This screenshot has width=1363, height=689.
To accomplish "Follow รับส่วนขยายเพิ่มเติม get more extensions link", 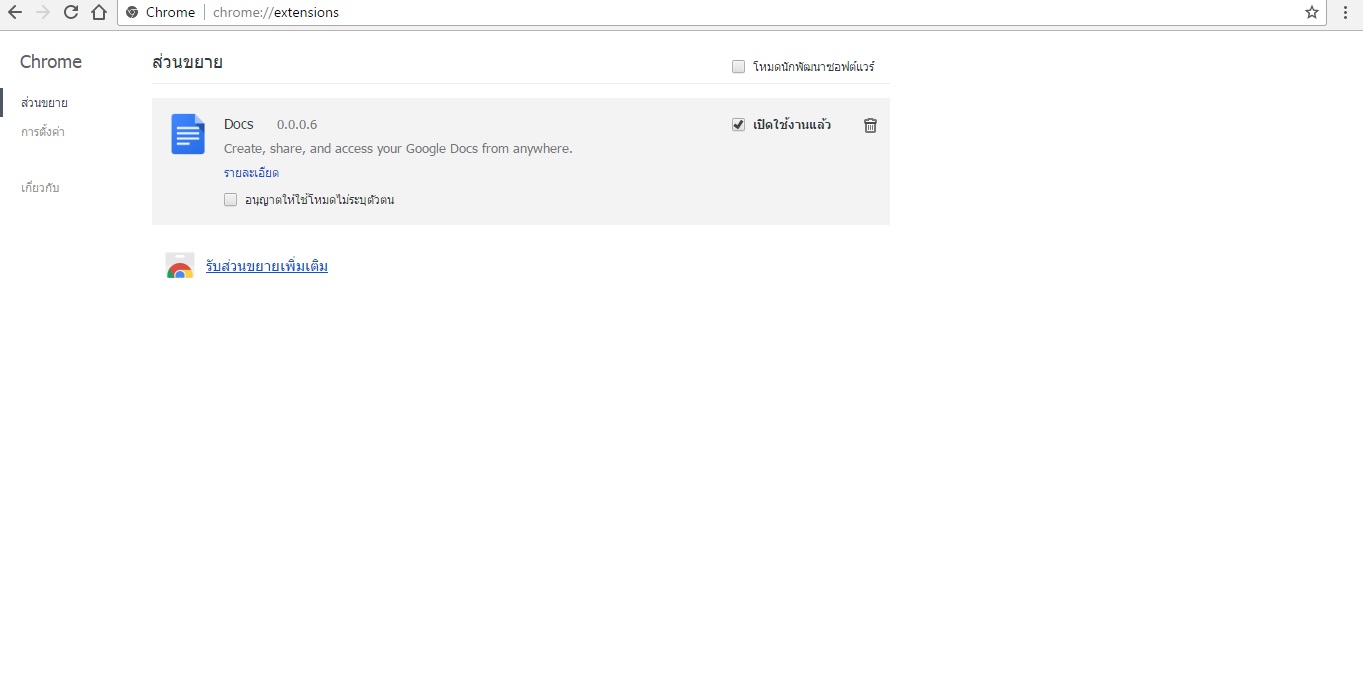I will tap(267, 267).
